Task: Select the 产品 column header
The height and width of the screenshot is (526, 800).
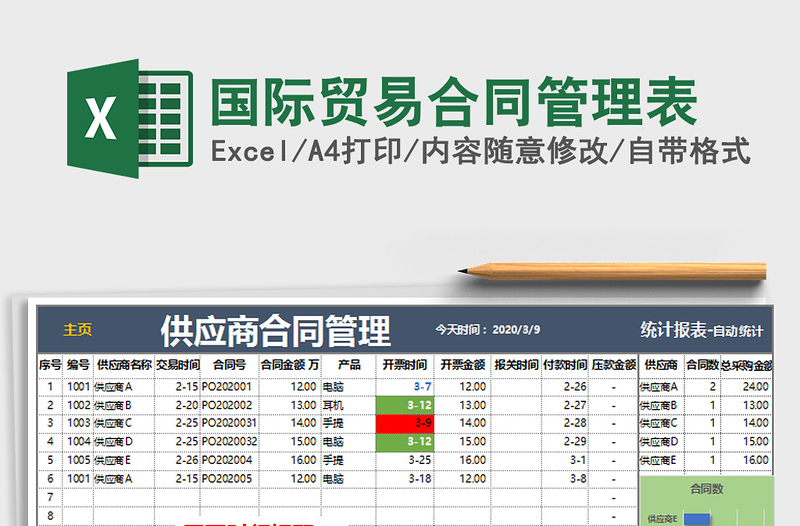Action: pos(349,365)
